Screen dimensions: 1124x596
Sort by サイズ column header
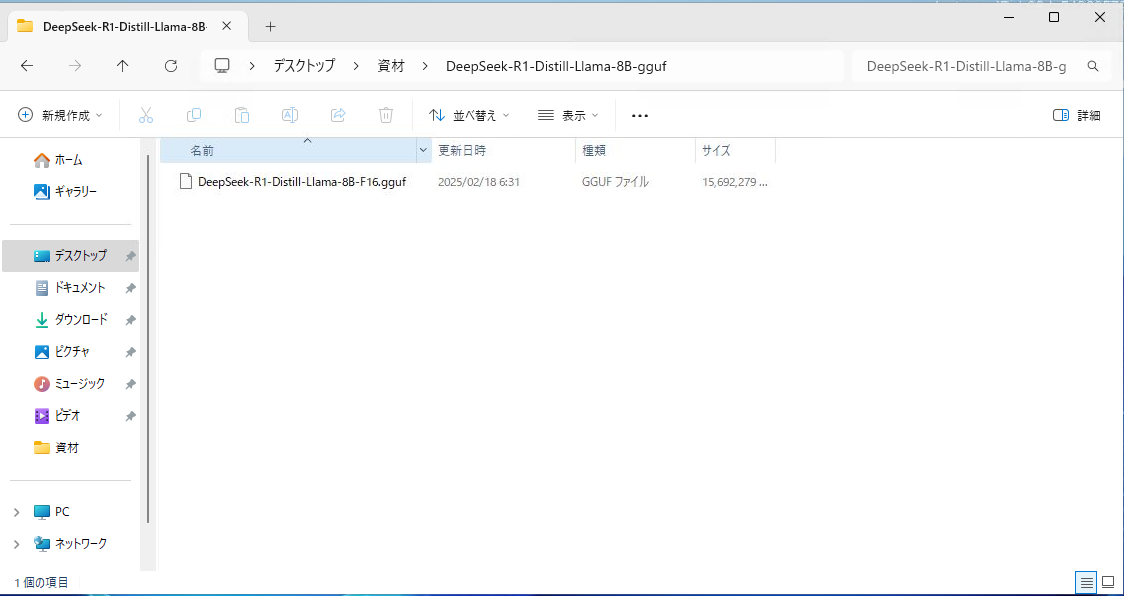pyautogui.click(x=735, y=151)
